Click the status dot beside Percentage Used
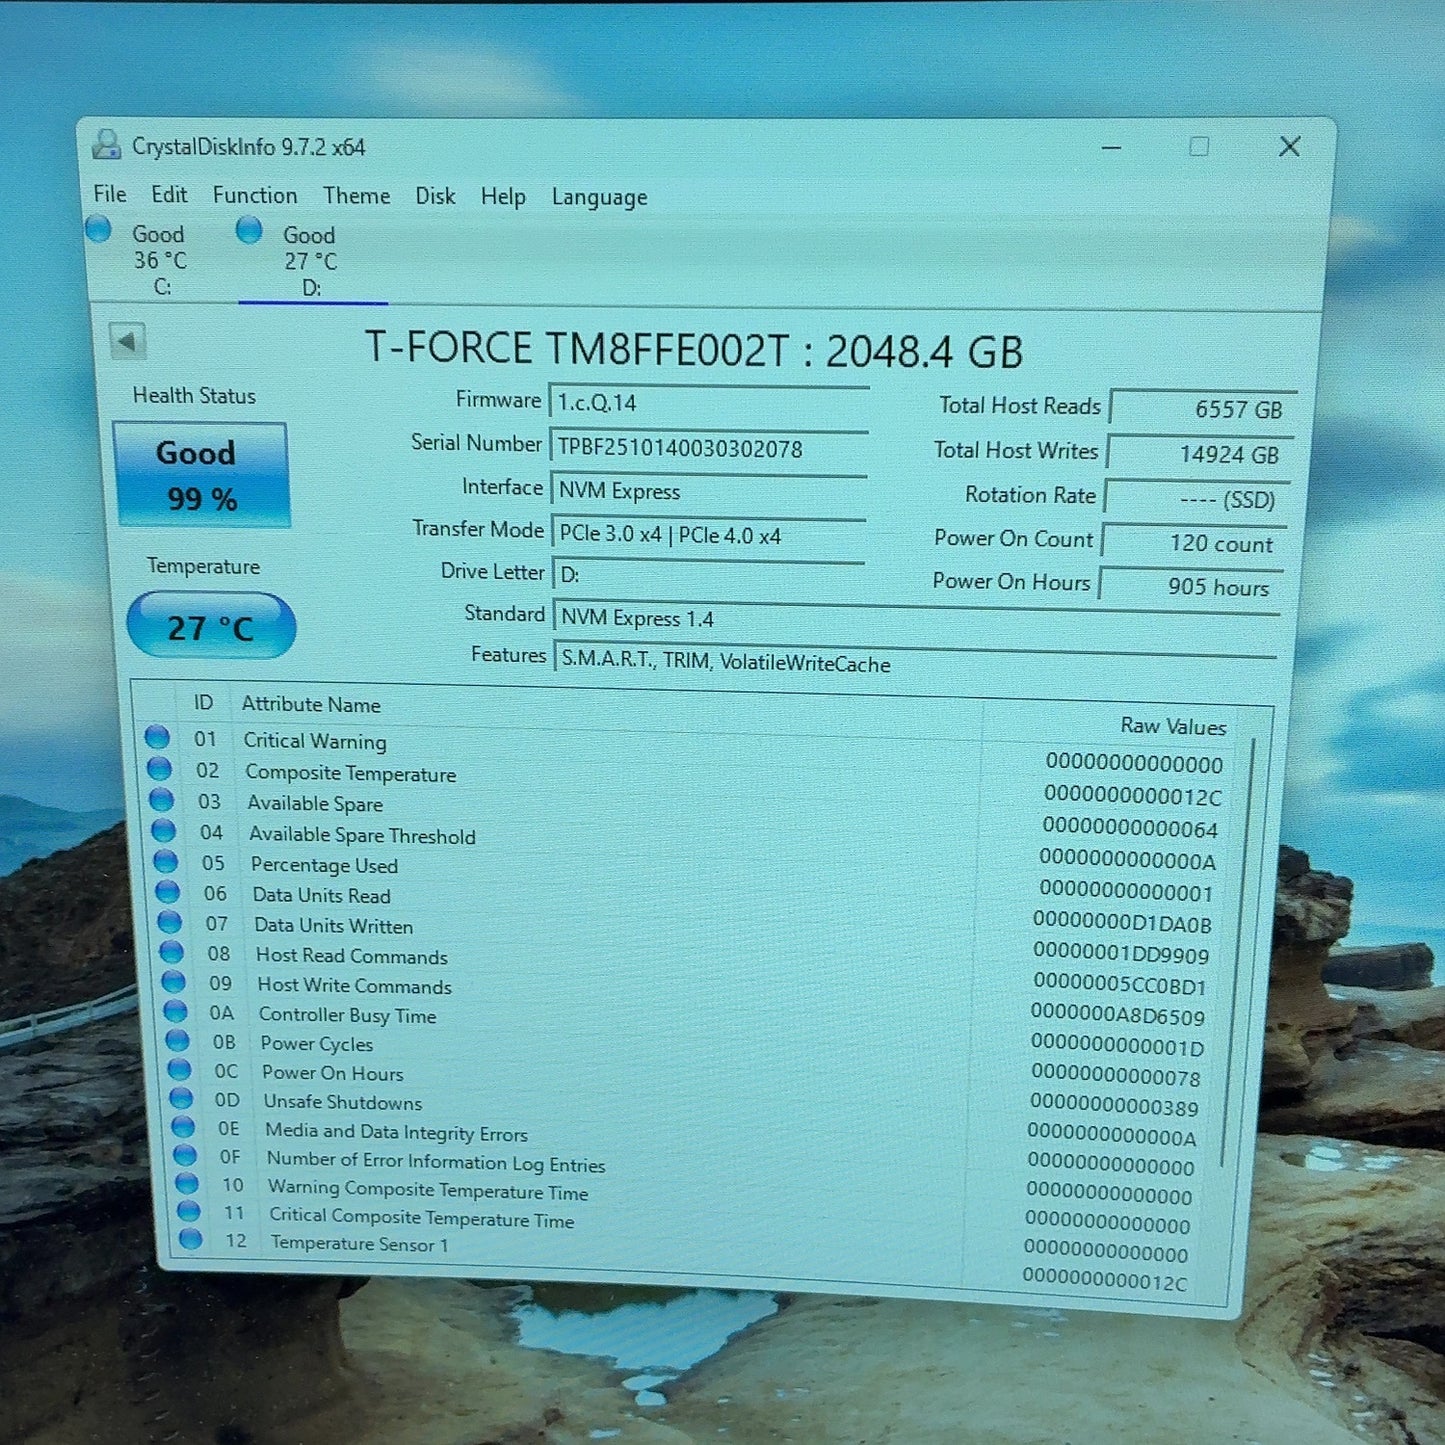 pyautogui.click(x=165, y=861)
